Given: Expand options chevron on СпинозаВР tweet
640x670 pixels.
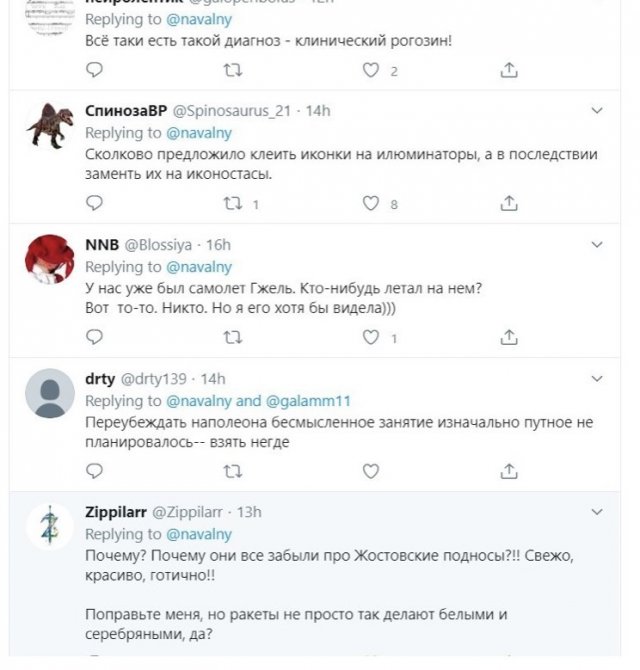Looking at the screenshot, I should [x=597, y=110].
